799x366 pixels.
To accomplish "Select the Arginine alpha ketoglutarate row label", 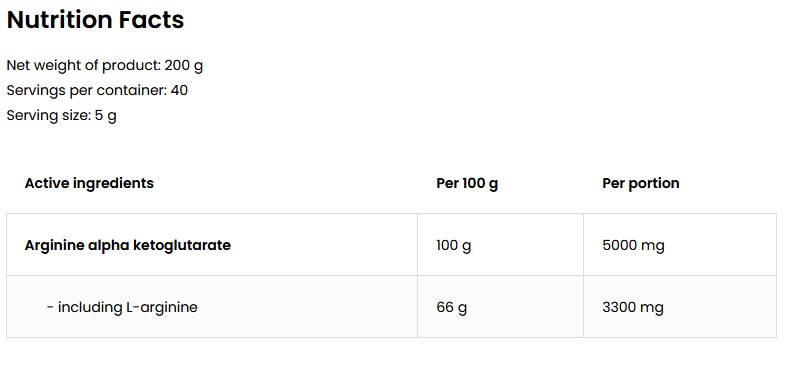I will [127, 245].
